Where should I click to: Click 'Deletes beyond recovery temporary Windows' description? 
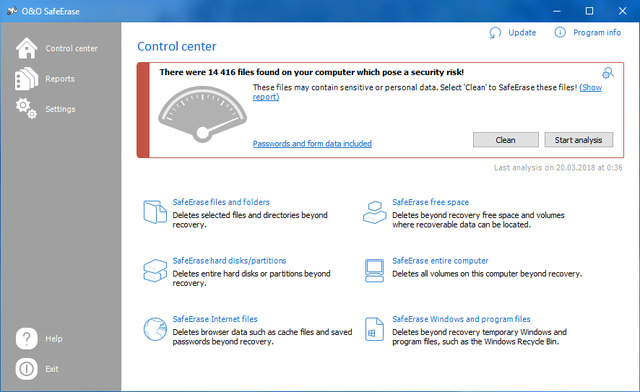(x=479, y=337)
